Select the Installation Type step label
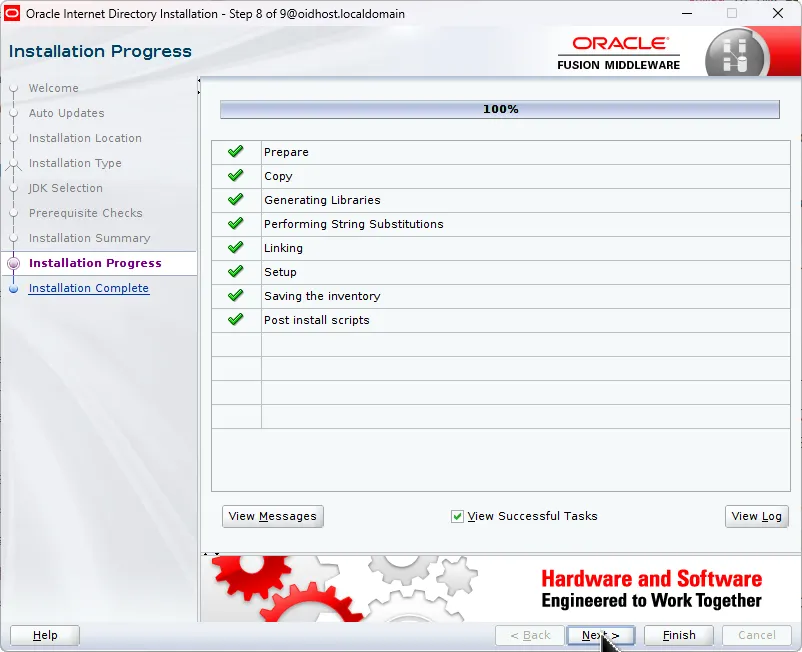 [75, 163]
